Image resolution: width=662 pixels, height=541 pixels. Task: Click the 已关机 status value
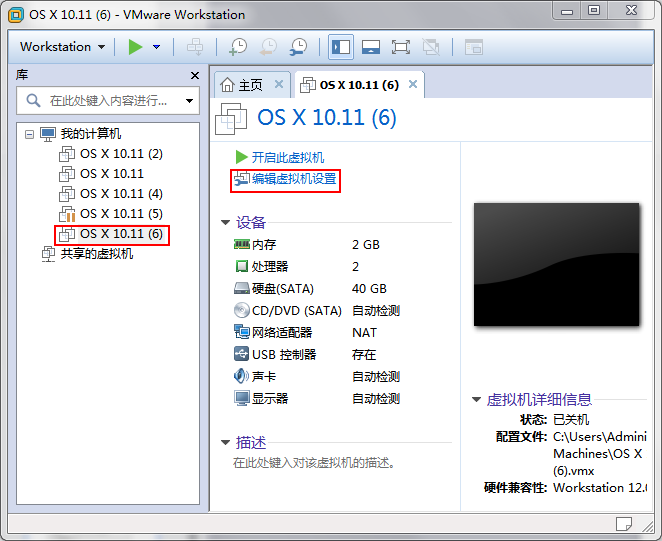click(571, 420)
